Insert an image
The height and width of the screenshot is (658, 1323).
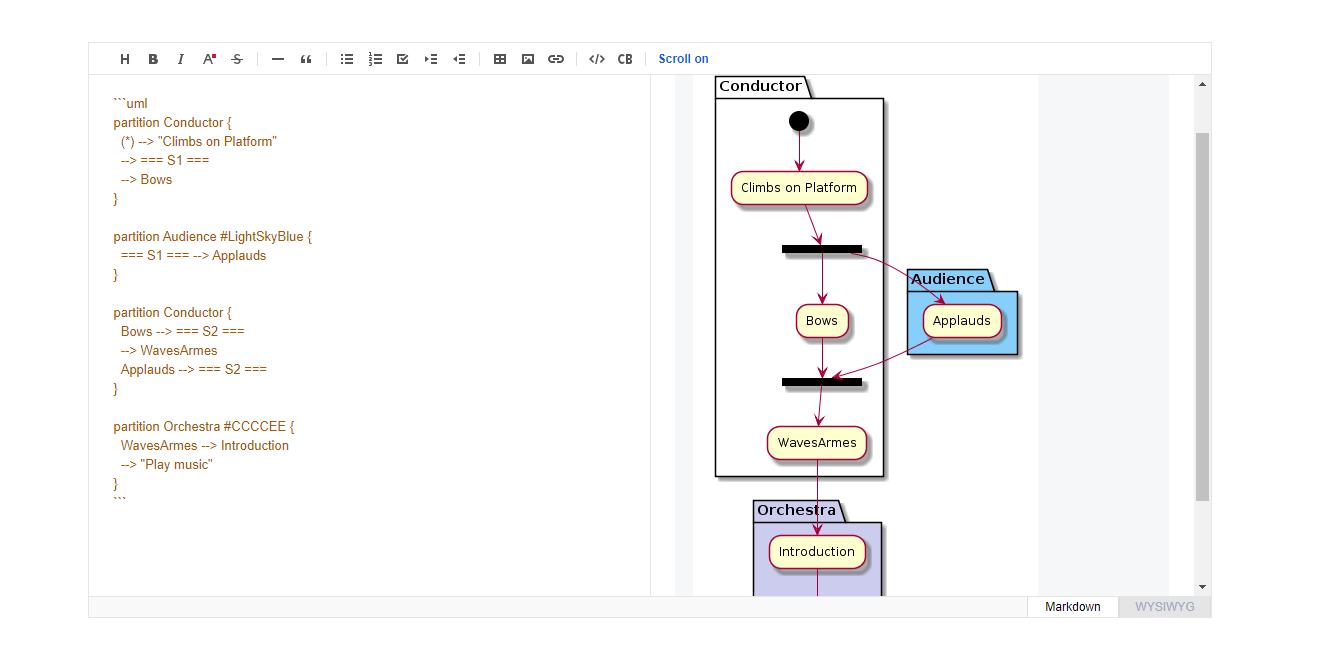point(528,59)
